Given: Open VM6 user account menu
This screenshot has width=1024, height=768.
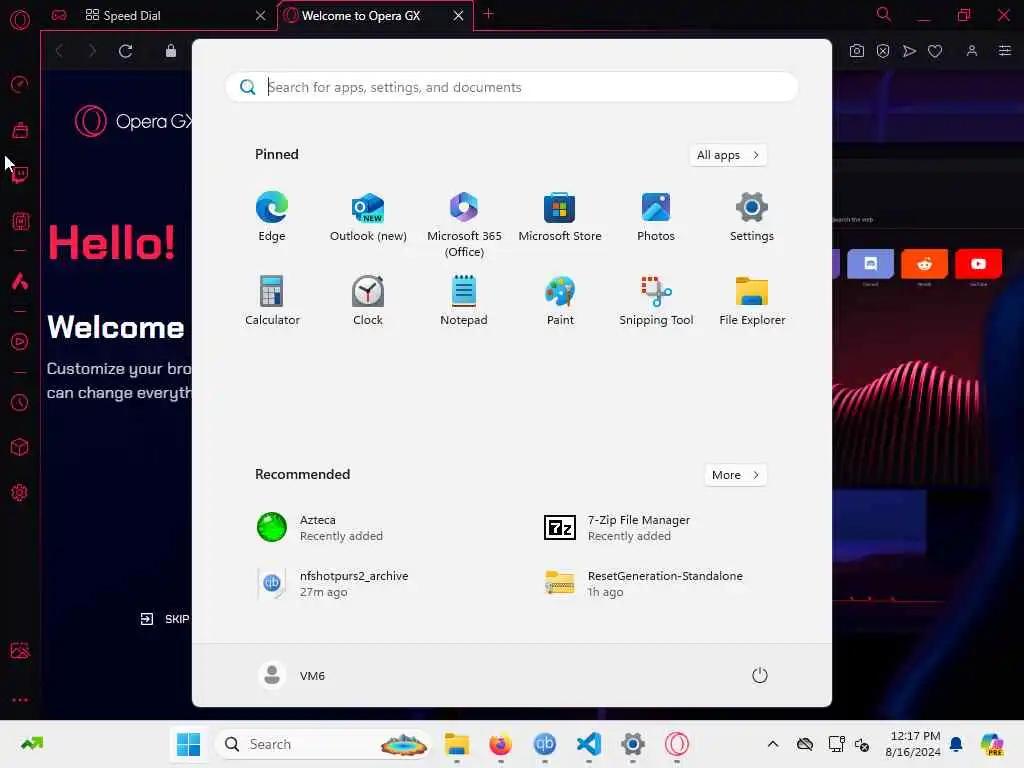Looking at the screenshot, I should pyautogui.click(x=291, y=675).
